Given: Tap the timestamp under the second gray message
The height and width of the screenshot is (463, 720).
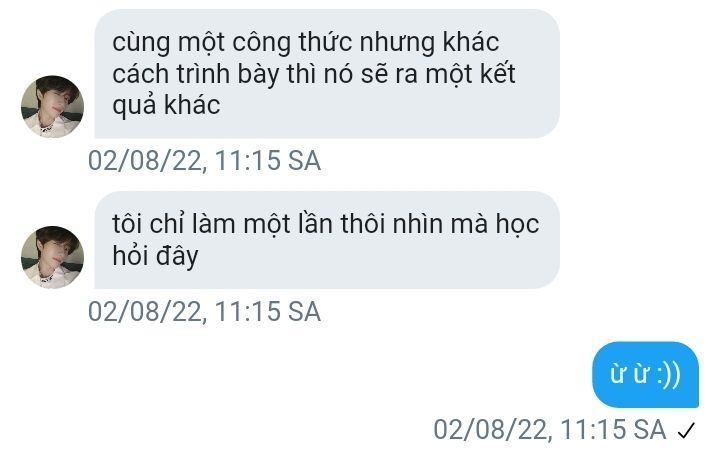Looking at the screenshot, I should point(204,311).
